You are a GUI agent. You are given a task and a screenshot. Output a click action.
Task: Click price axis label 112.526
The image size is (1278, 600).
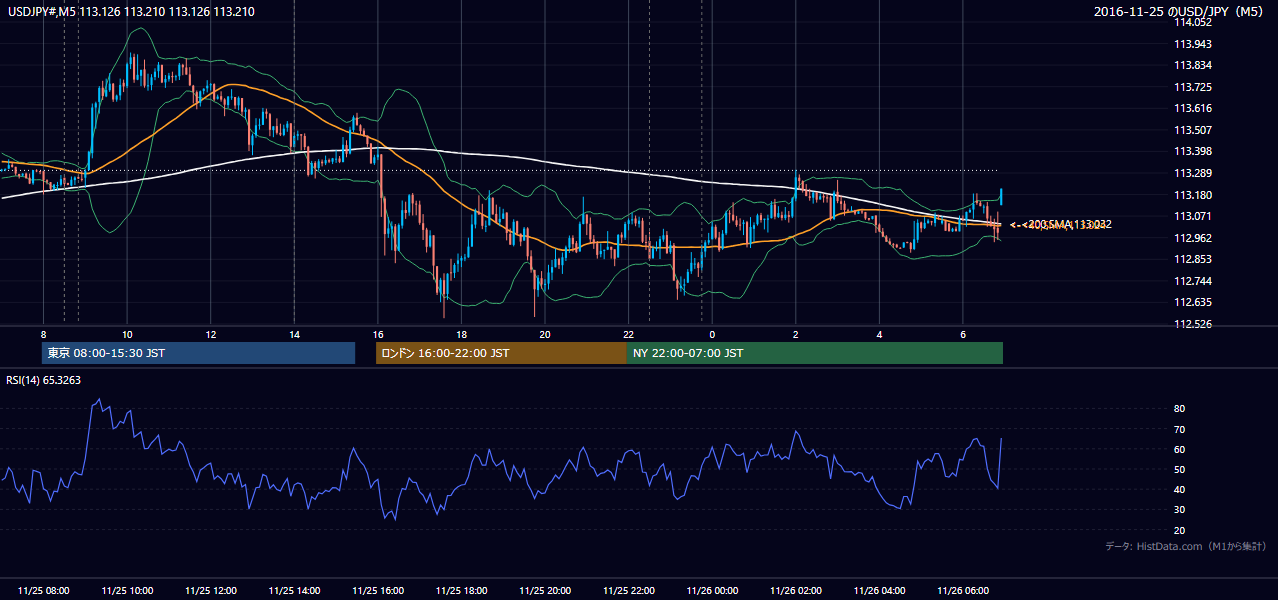point(1192,324)
